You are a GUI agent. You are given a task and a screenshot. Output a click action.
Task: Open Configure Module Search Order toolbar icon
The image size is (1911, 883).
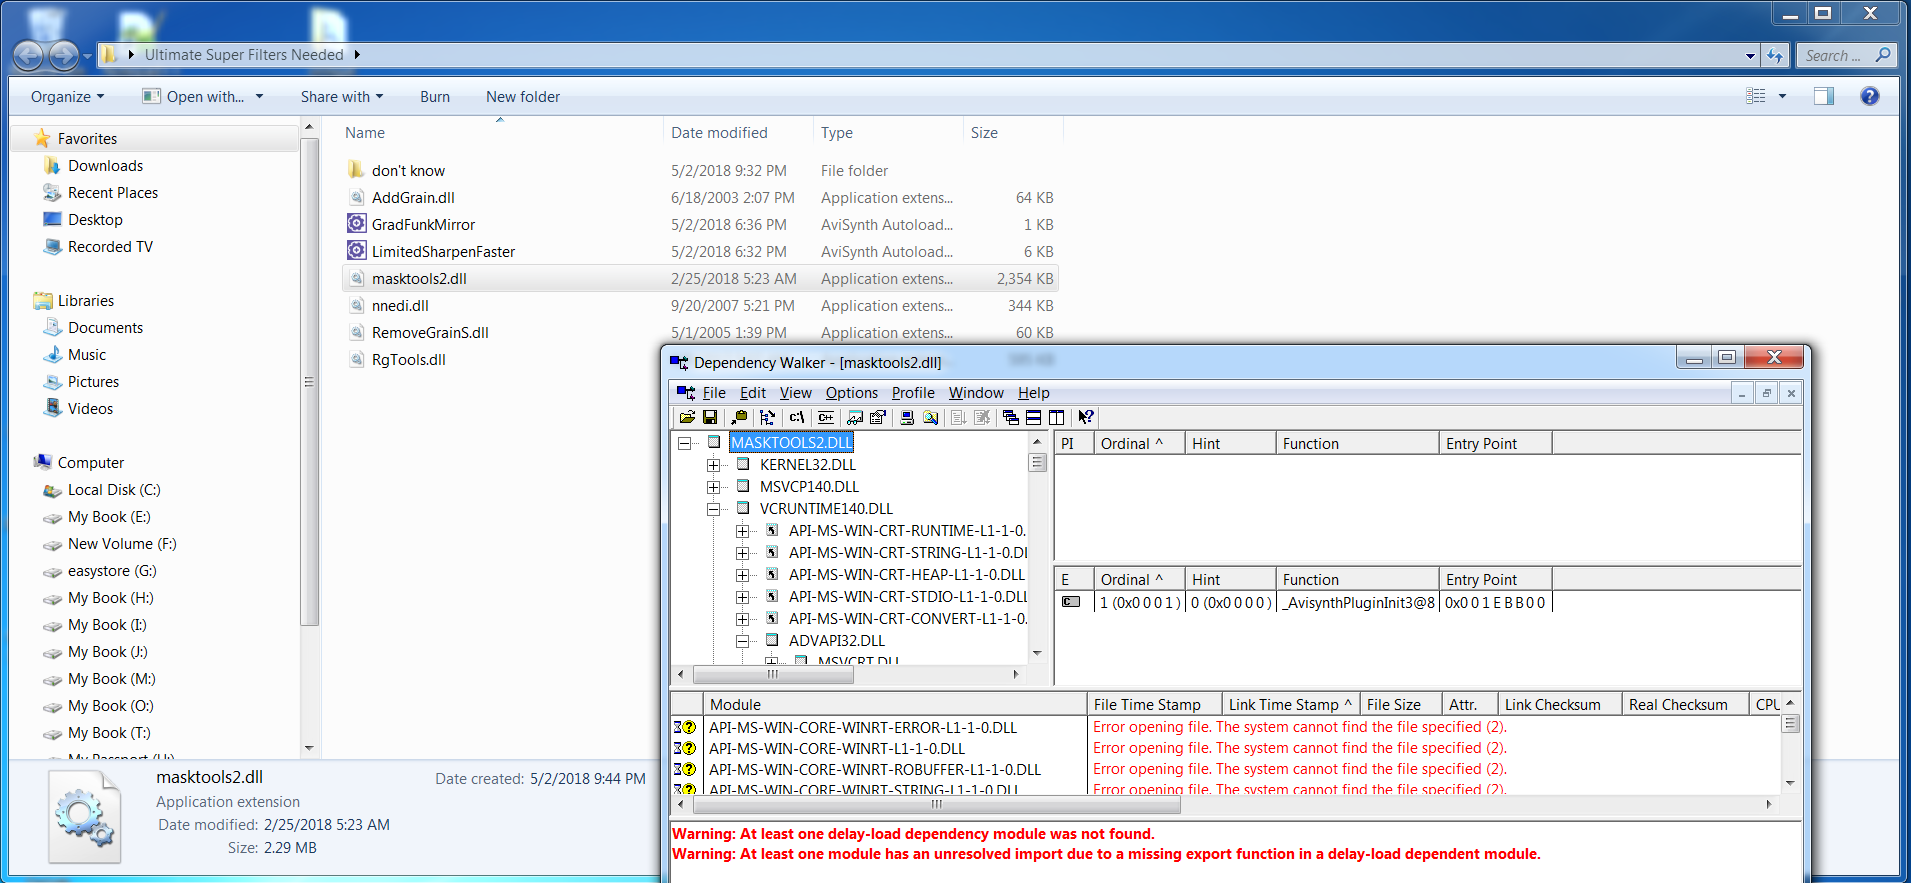[930, 417]
